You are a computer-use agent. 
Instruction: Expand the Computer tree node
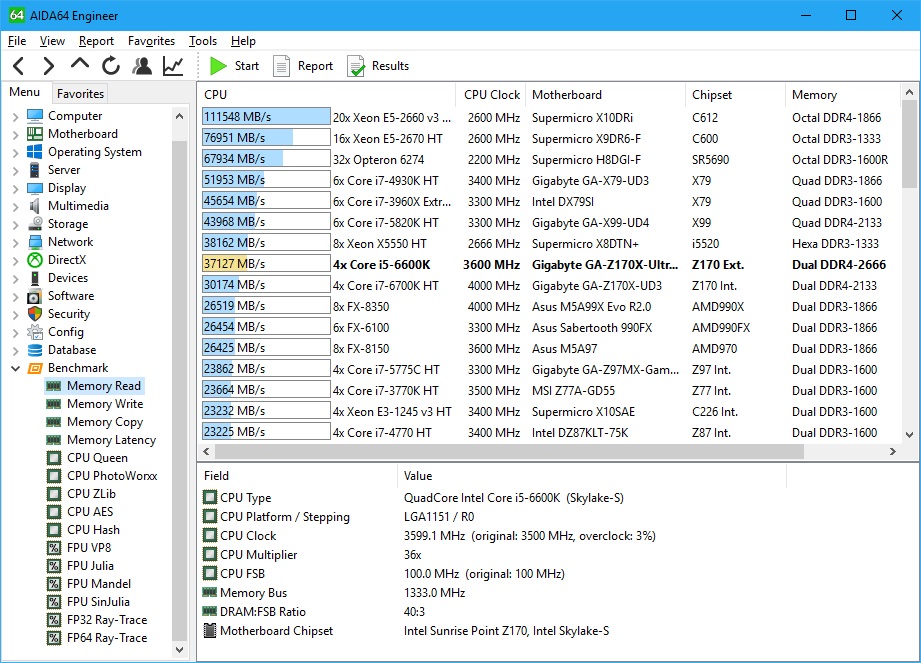pos(16,116)
